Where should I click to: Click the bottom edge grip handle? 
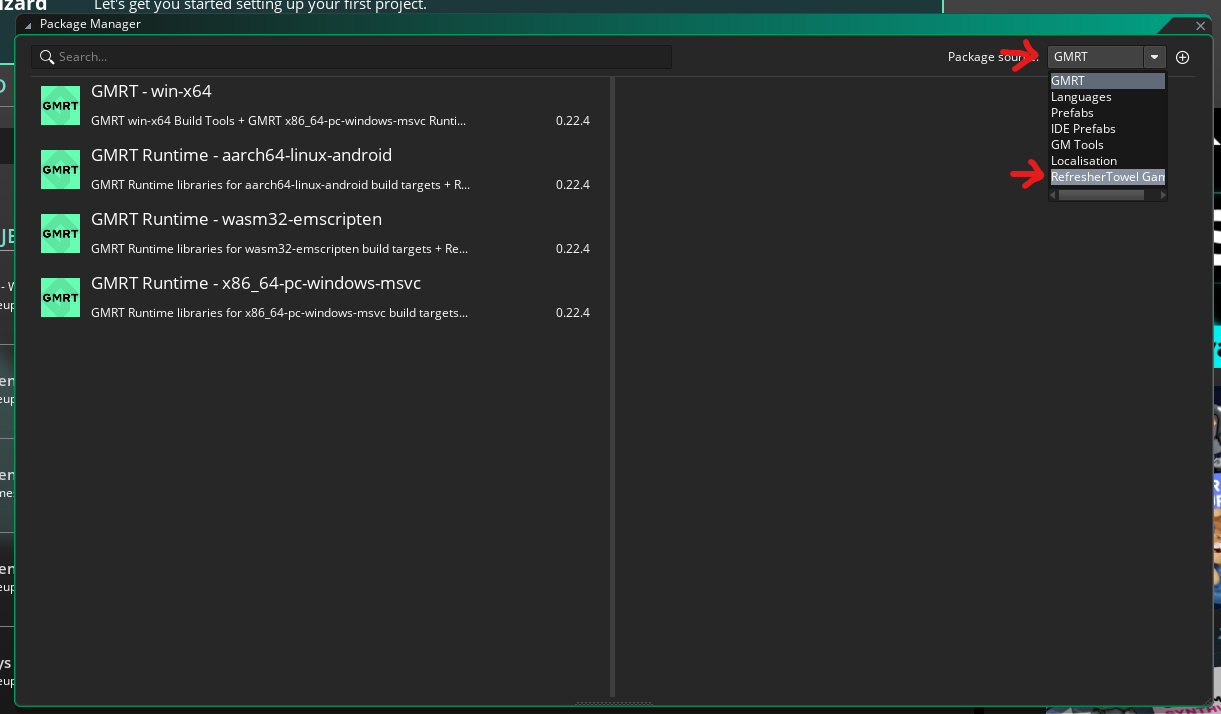[614, 704]
